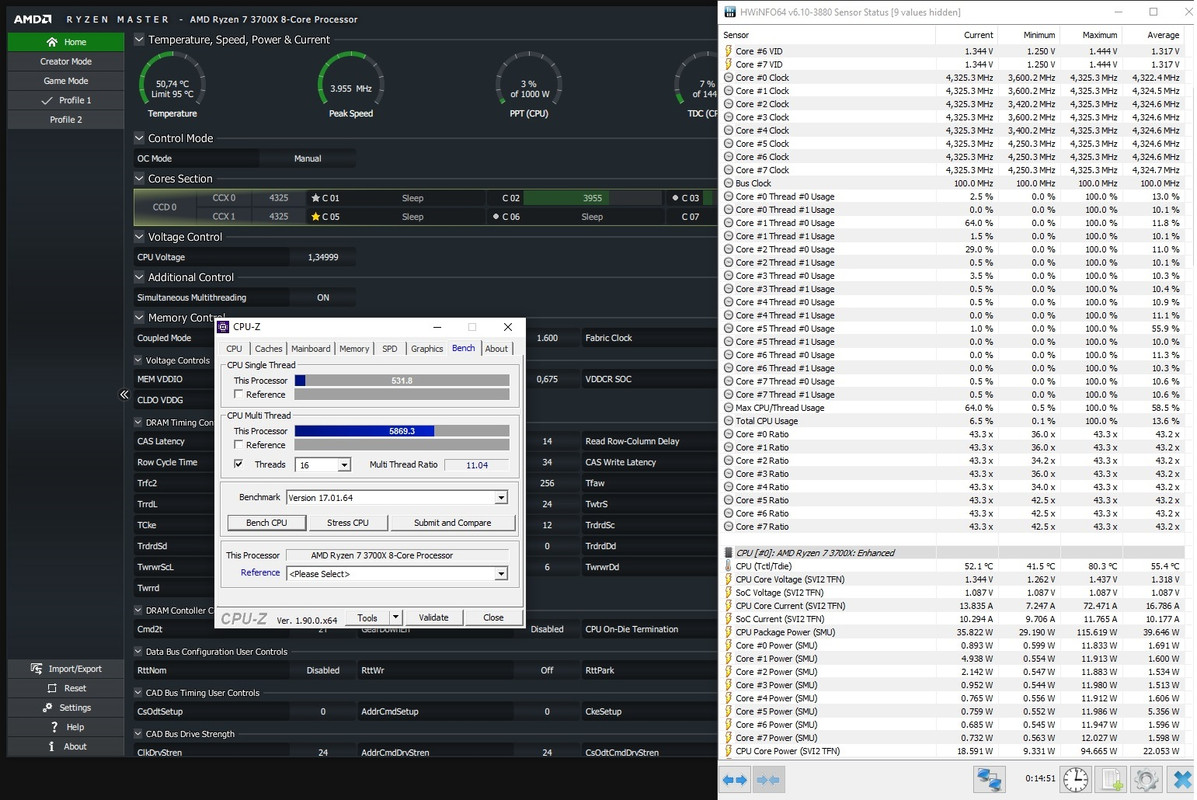1197x800 pixels.
Task: Click the Bench CPU button
Action: tap(266, 523)
